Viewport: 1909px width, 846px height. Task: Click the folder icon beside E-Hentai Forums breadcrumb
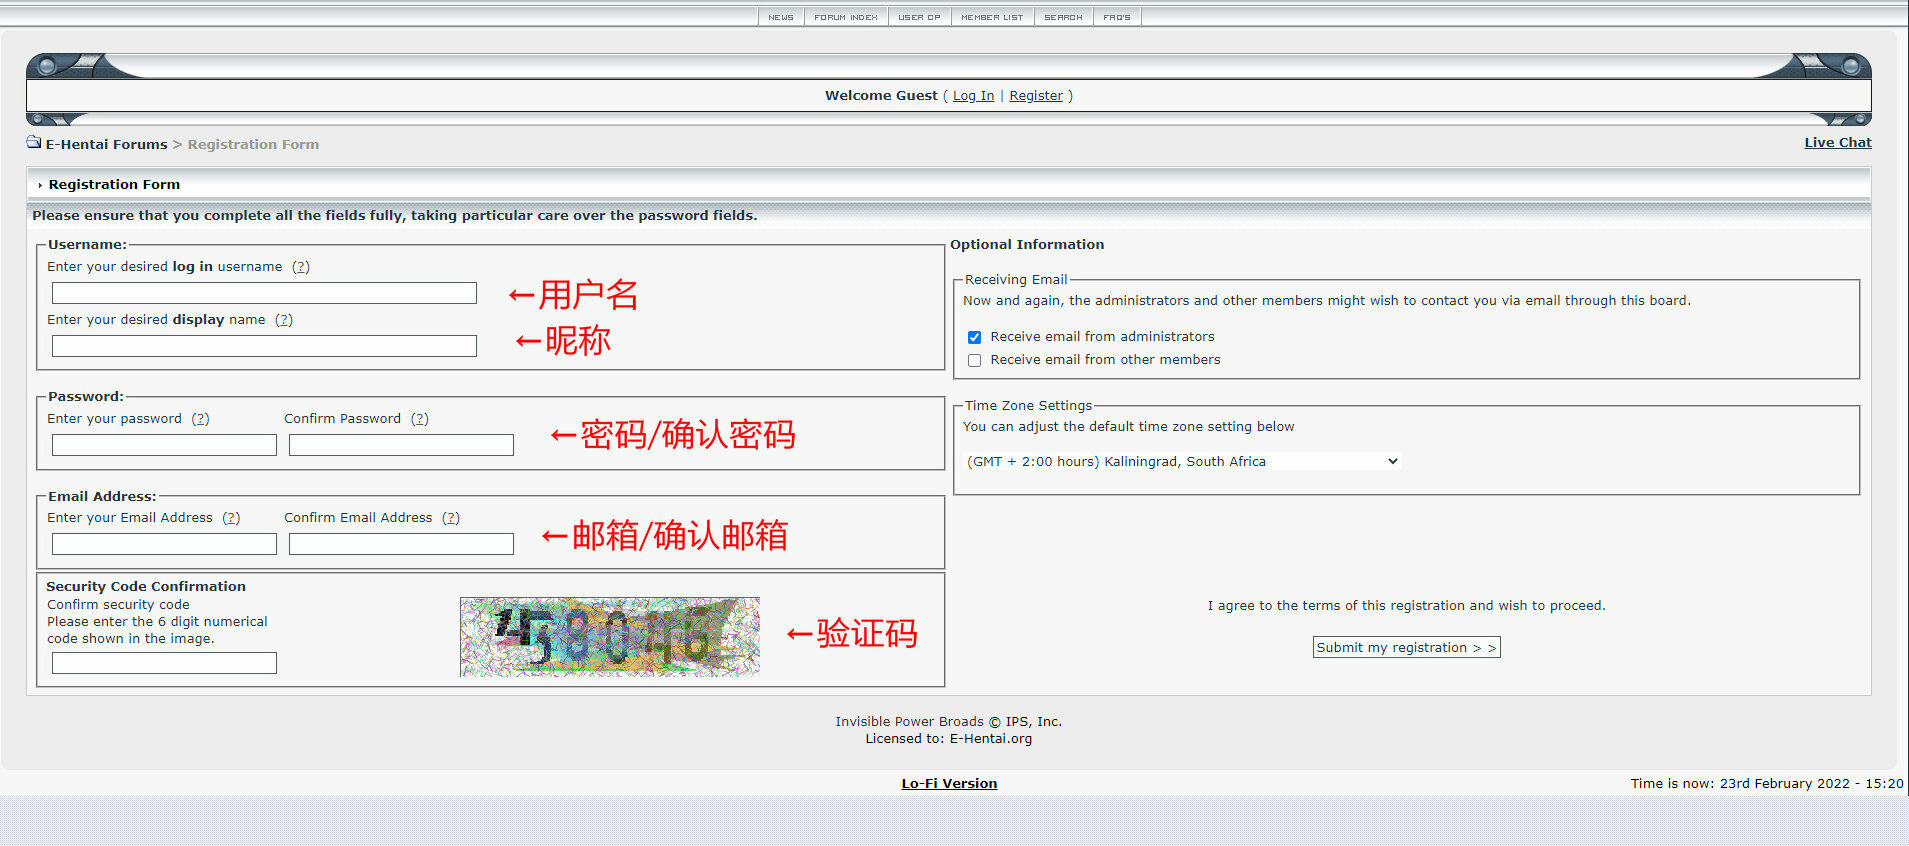[x=34, y=143]
